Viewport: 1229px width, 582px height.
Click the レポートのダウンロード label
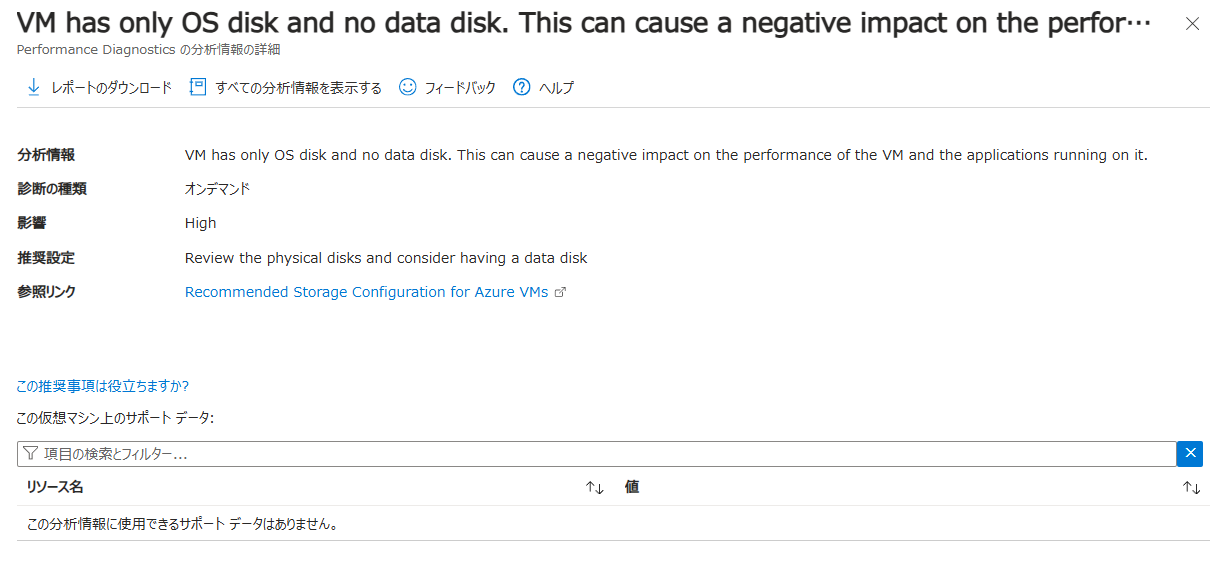pyautogui.click(x=111, y=88)
